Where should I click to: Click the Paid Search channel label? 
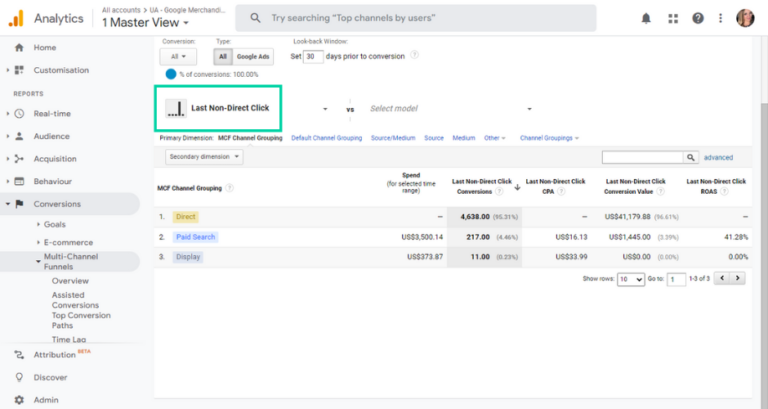click(x=195, y=237)
